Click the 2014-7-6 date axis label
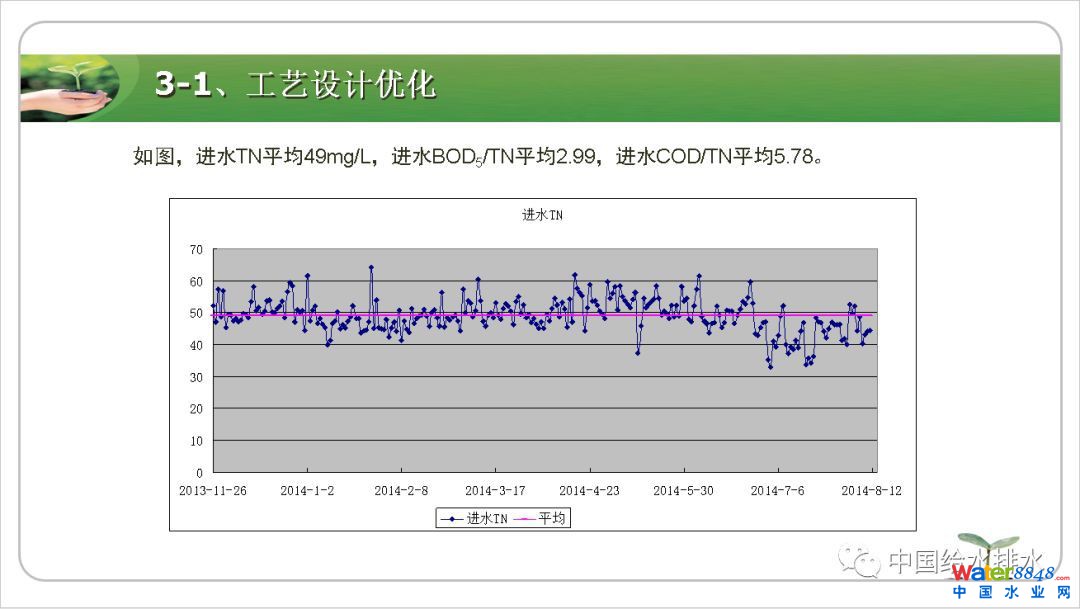 pos(777,490)
